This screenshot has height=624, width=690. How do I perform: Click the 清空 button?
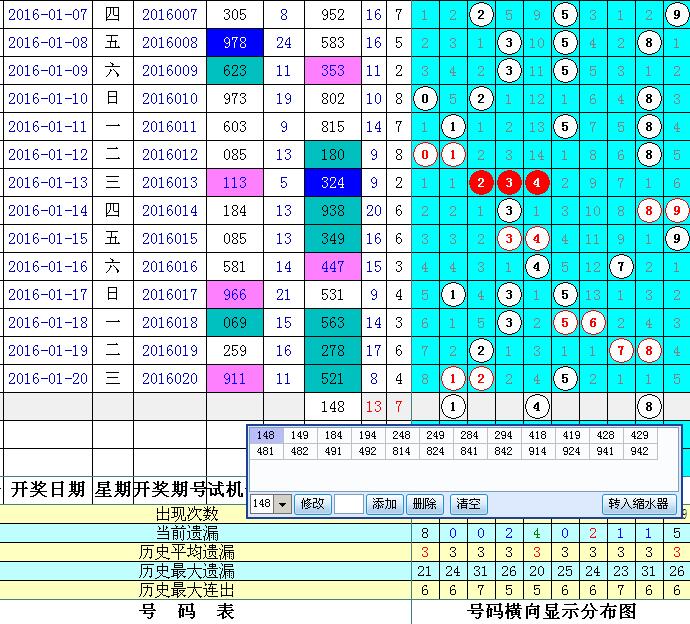(x=468, y=504)
